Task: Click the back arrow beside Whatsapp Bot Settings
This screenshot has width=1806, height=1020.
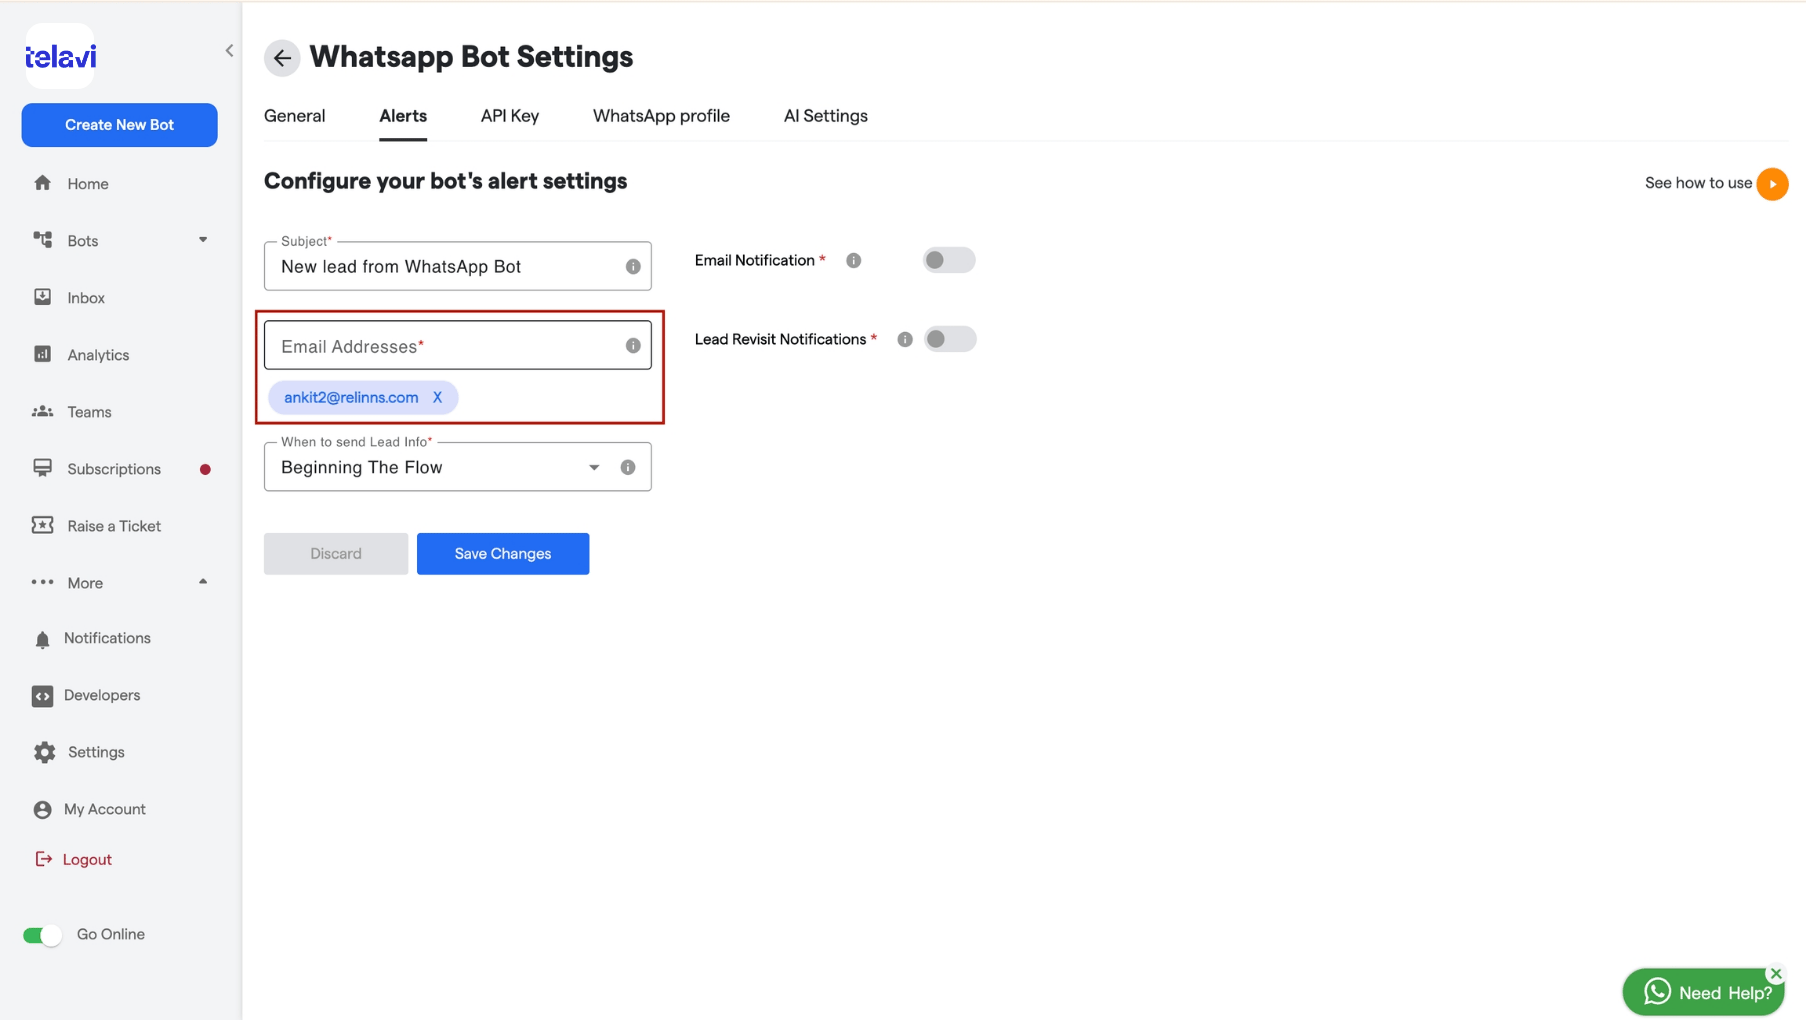Action: [282, 58]
